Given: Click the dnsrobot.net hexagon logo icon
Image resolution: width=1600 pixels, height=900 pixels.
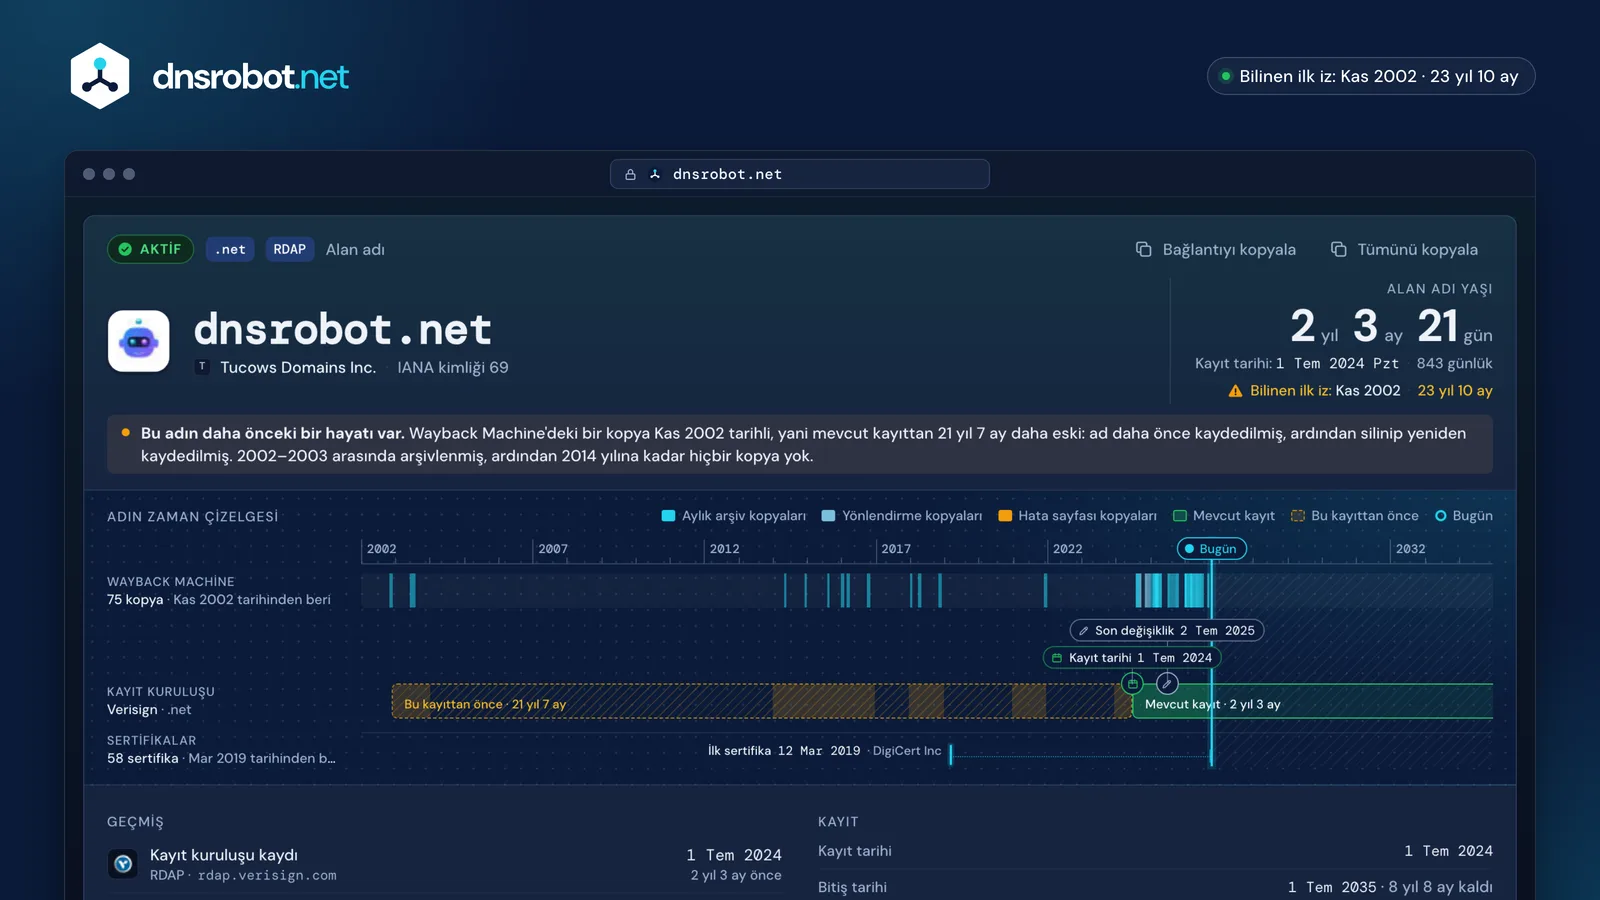Looking at the screenshot, I should click(x=100, y=76).
